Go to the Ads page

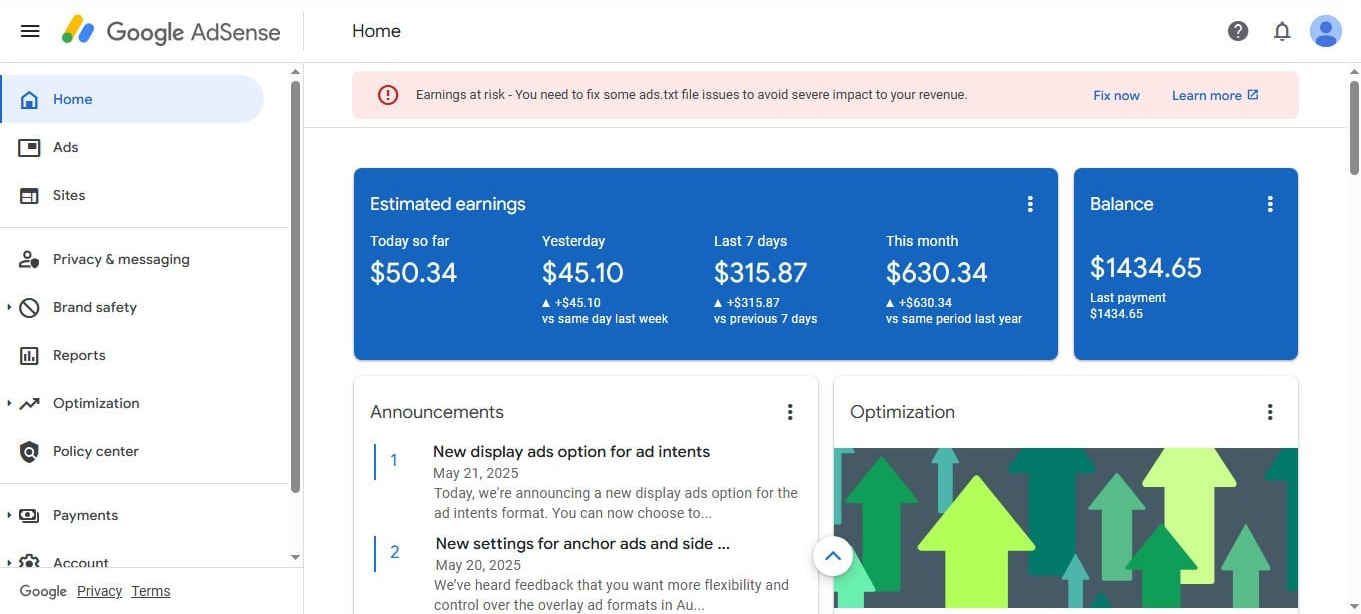65,147
